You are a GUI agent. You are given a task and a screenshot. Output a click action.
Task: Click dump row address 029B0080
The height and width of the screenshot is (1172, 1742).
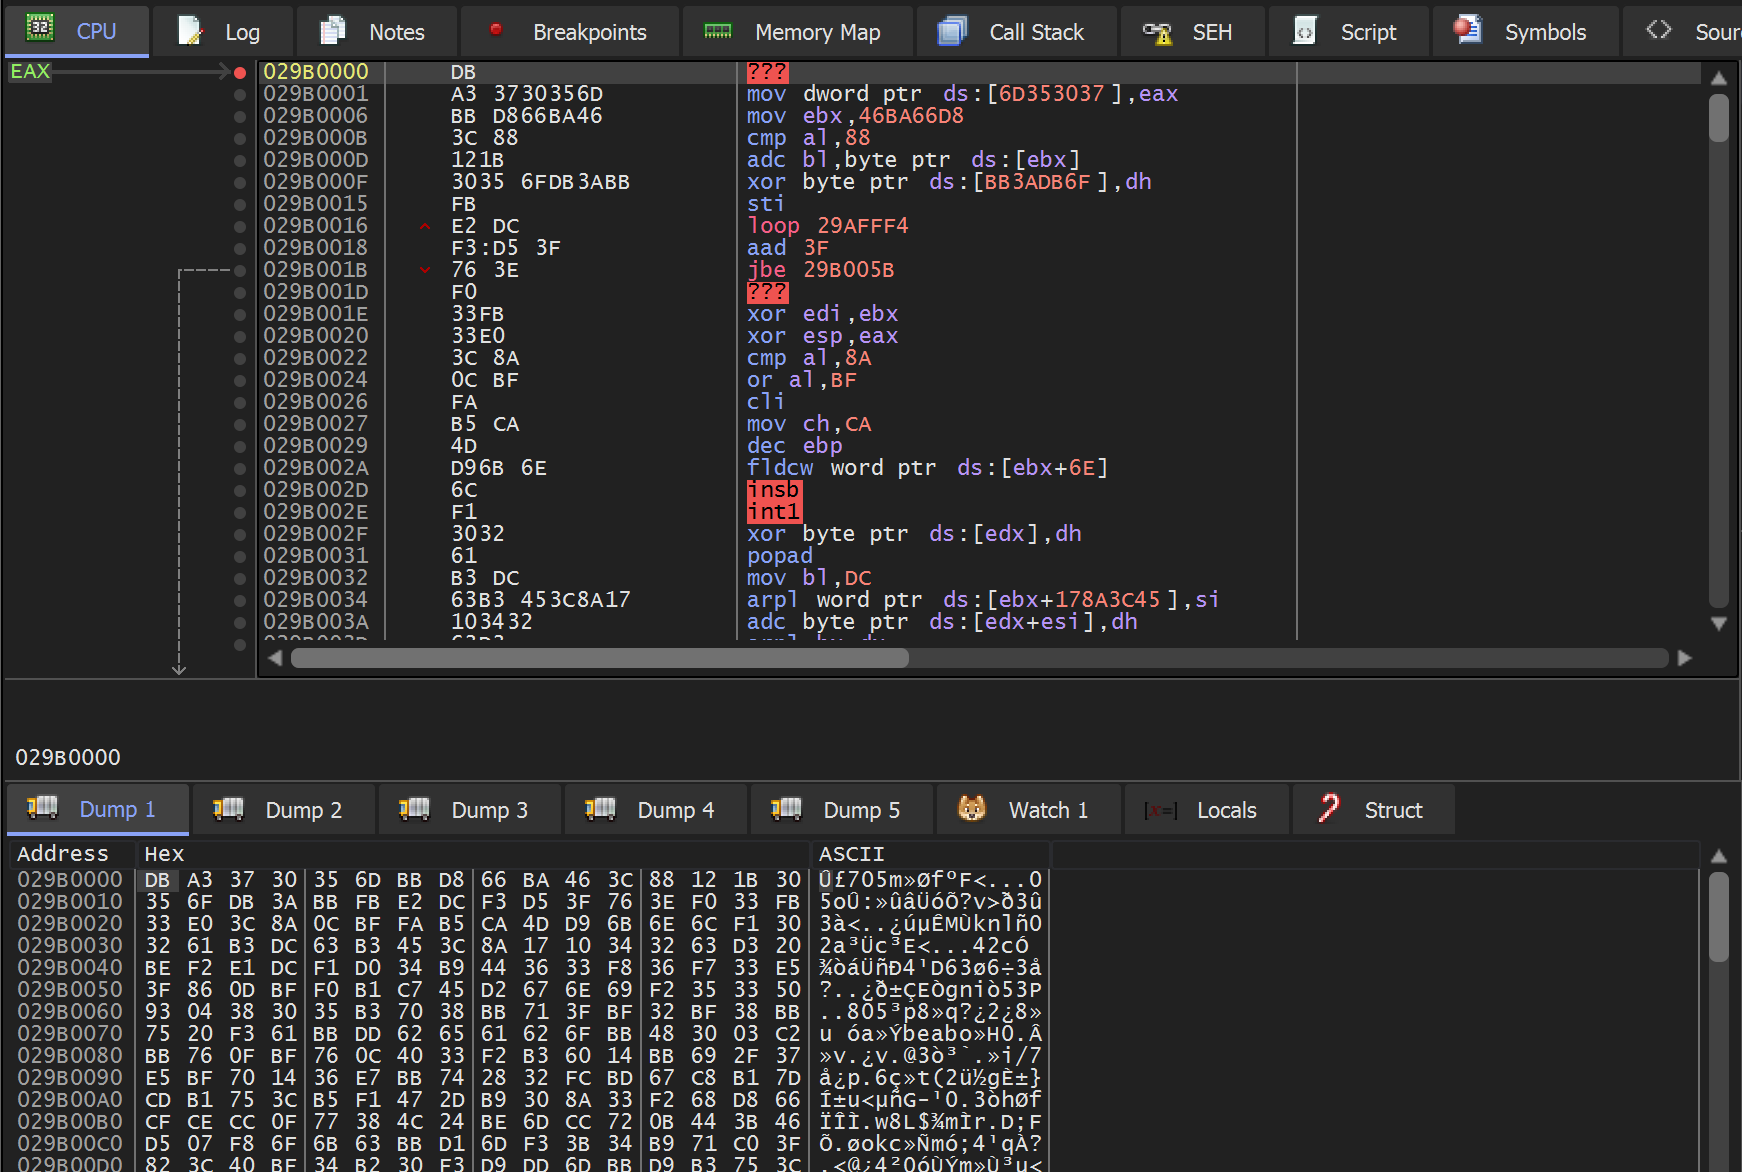(x=70, y=1056)
